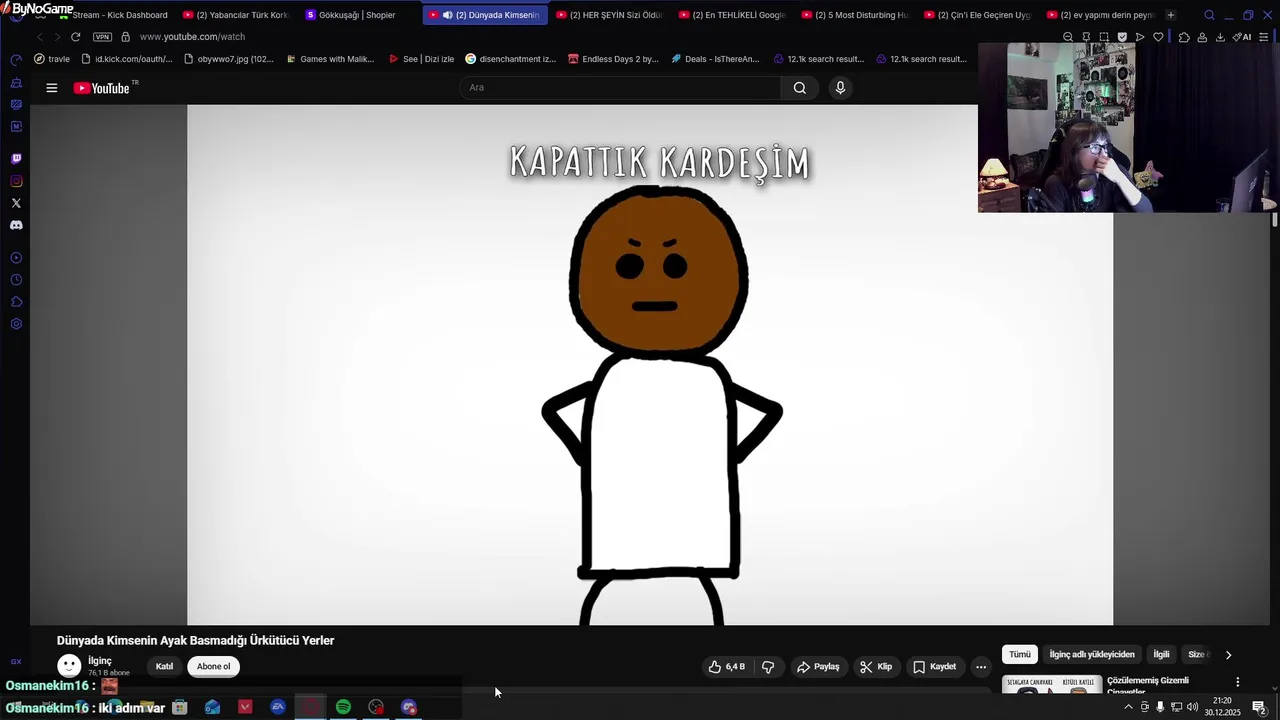The height and width of the screenshot is (720, 1280).
Task: Go to YouTube home via logo
Action: point(103,88)
